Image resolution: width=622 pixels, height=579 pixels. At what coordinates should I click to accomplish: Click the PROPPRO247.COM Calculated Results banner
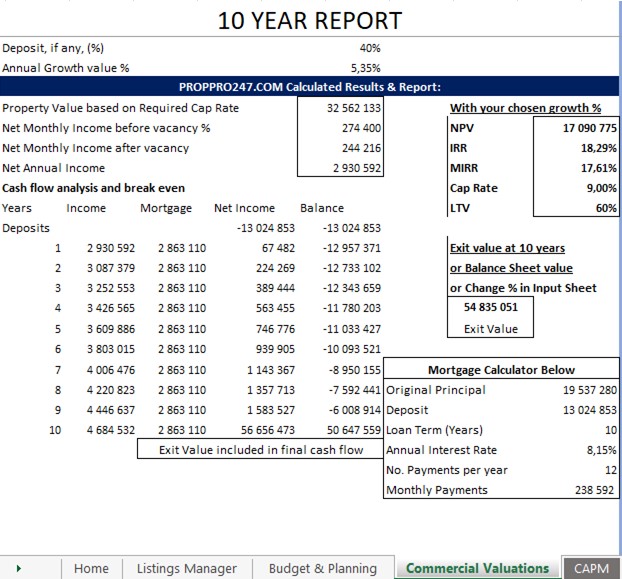[x=309, y=86]
